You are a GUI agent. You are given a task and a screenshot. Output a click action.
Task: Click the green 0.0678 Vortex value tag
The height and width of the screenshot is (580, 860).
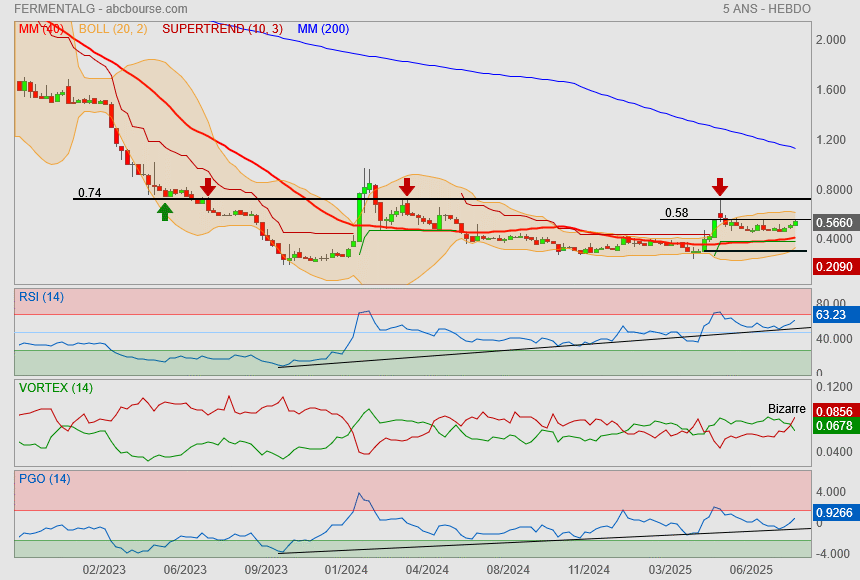tap(834, 426)
